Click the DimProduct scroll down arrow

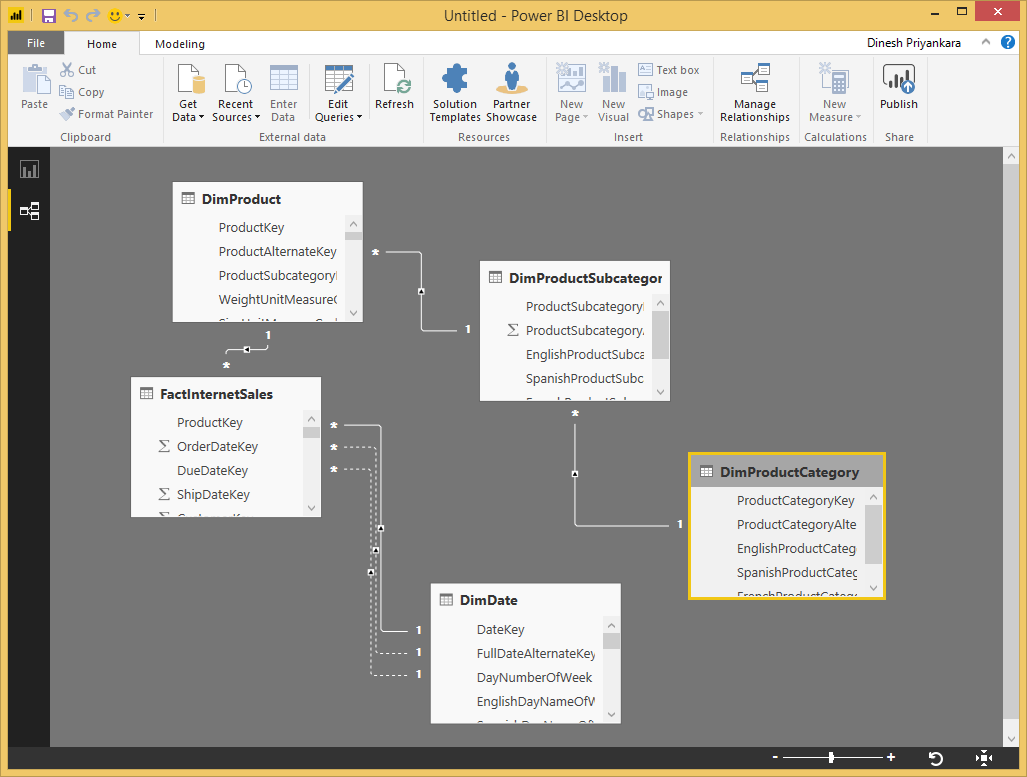point(354,313)
